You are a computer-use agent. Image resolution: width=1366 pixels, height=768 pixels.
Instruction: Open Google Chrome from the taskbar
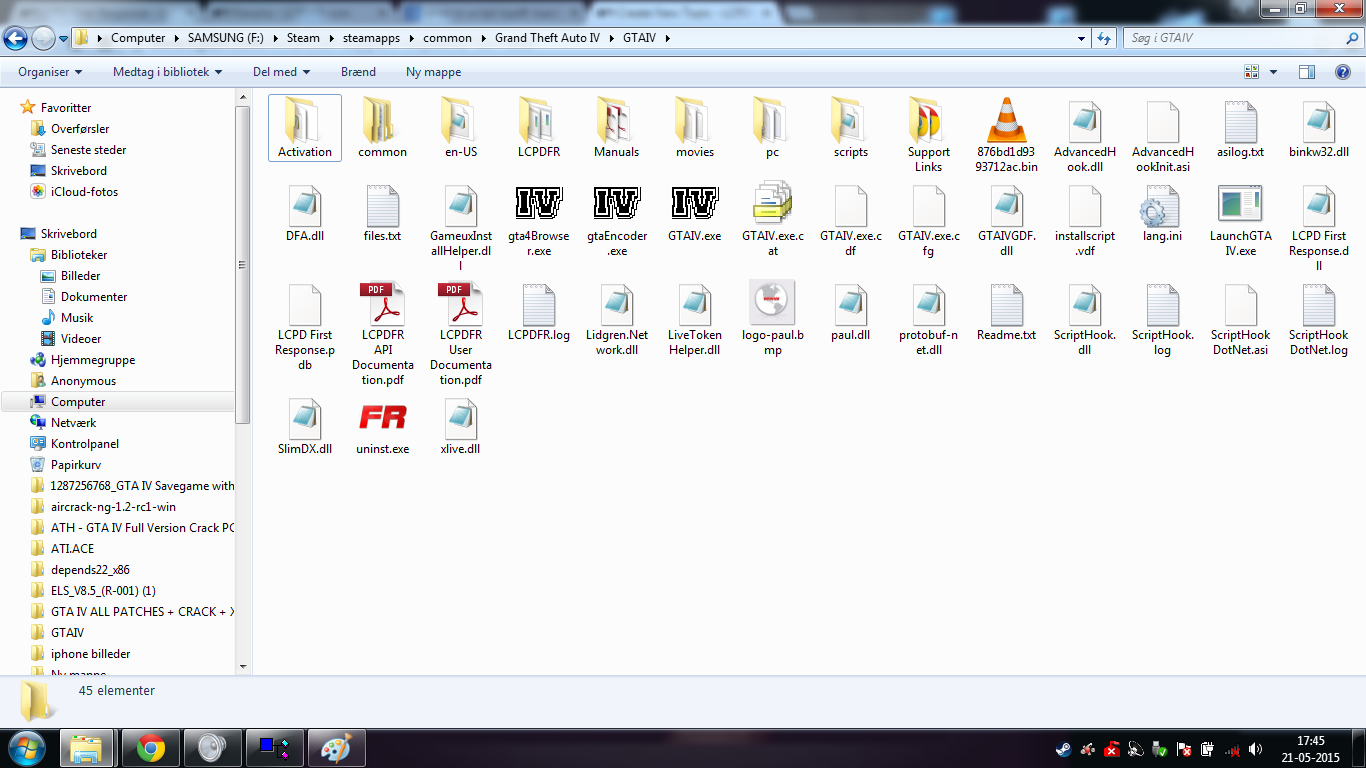151,748
